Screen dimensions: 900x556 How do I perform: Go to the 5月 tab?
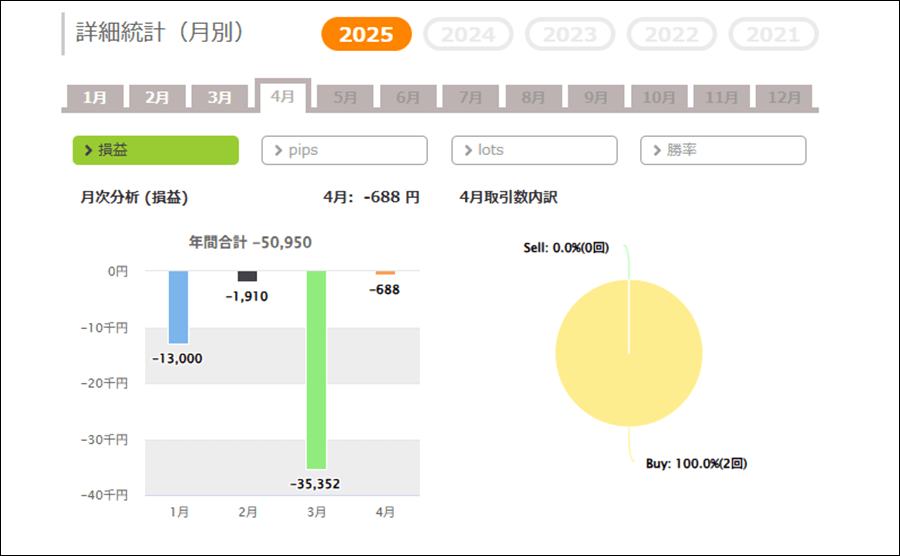tap(345, 98)
